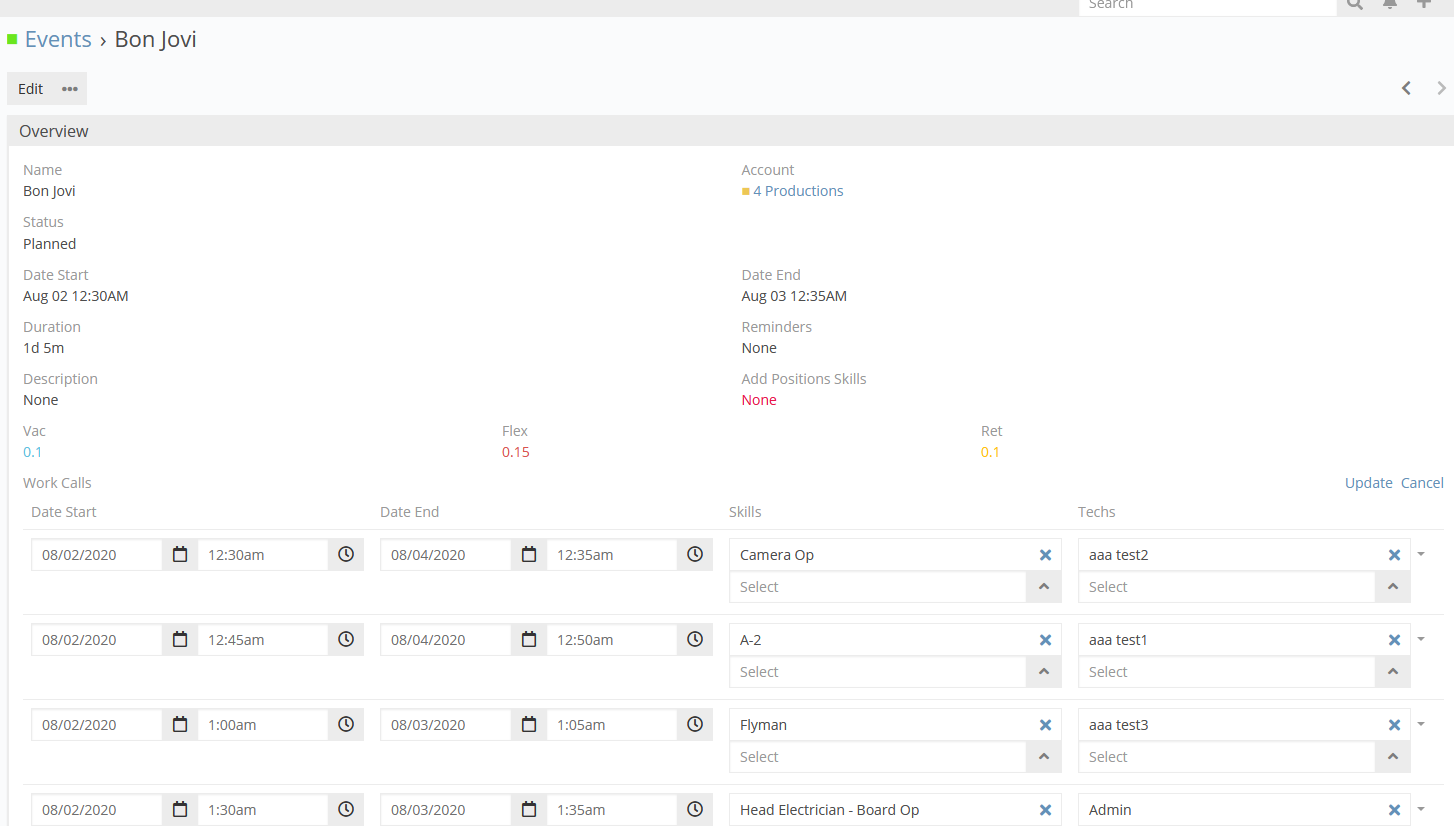Click the Edit button
This screenshot has width=1454, height=826.
pos(31,88)
